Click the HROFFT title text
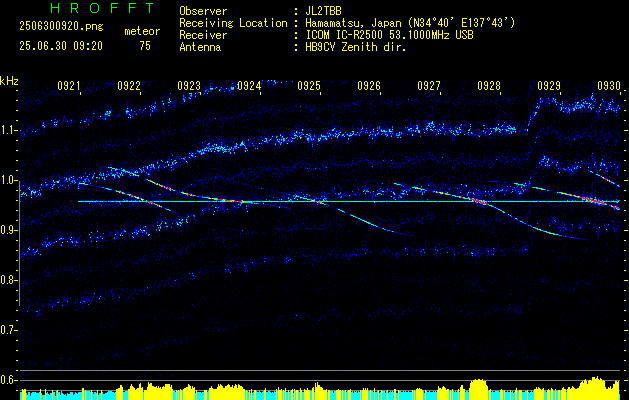Viewport: 629px width, 400px height. 102,8
